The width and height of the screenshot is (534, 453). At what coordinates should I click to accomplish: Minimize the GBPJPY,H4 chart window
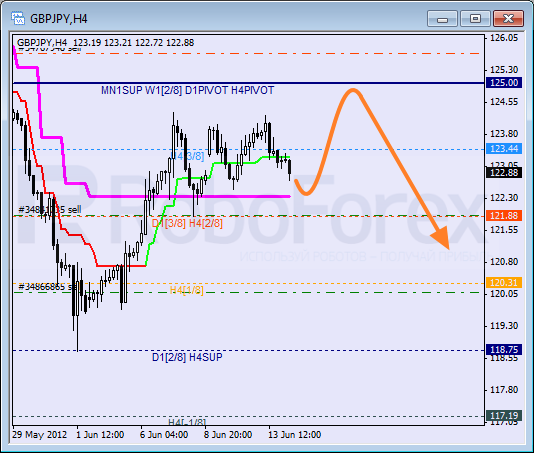[x=442, y=19]
